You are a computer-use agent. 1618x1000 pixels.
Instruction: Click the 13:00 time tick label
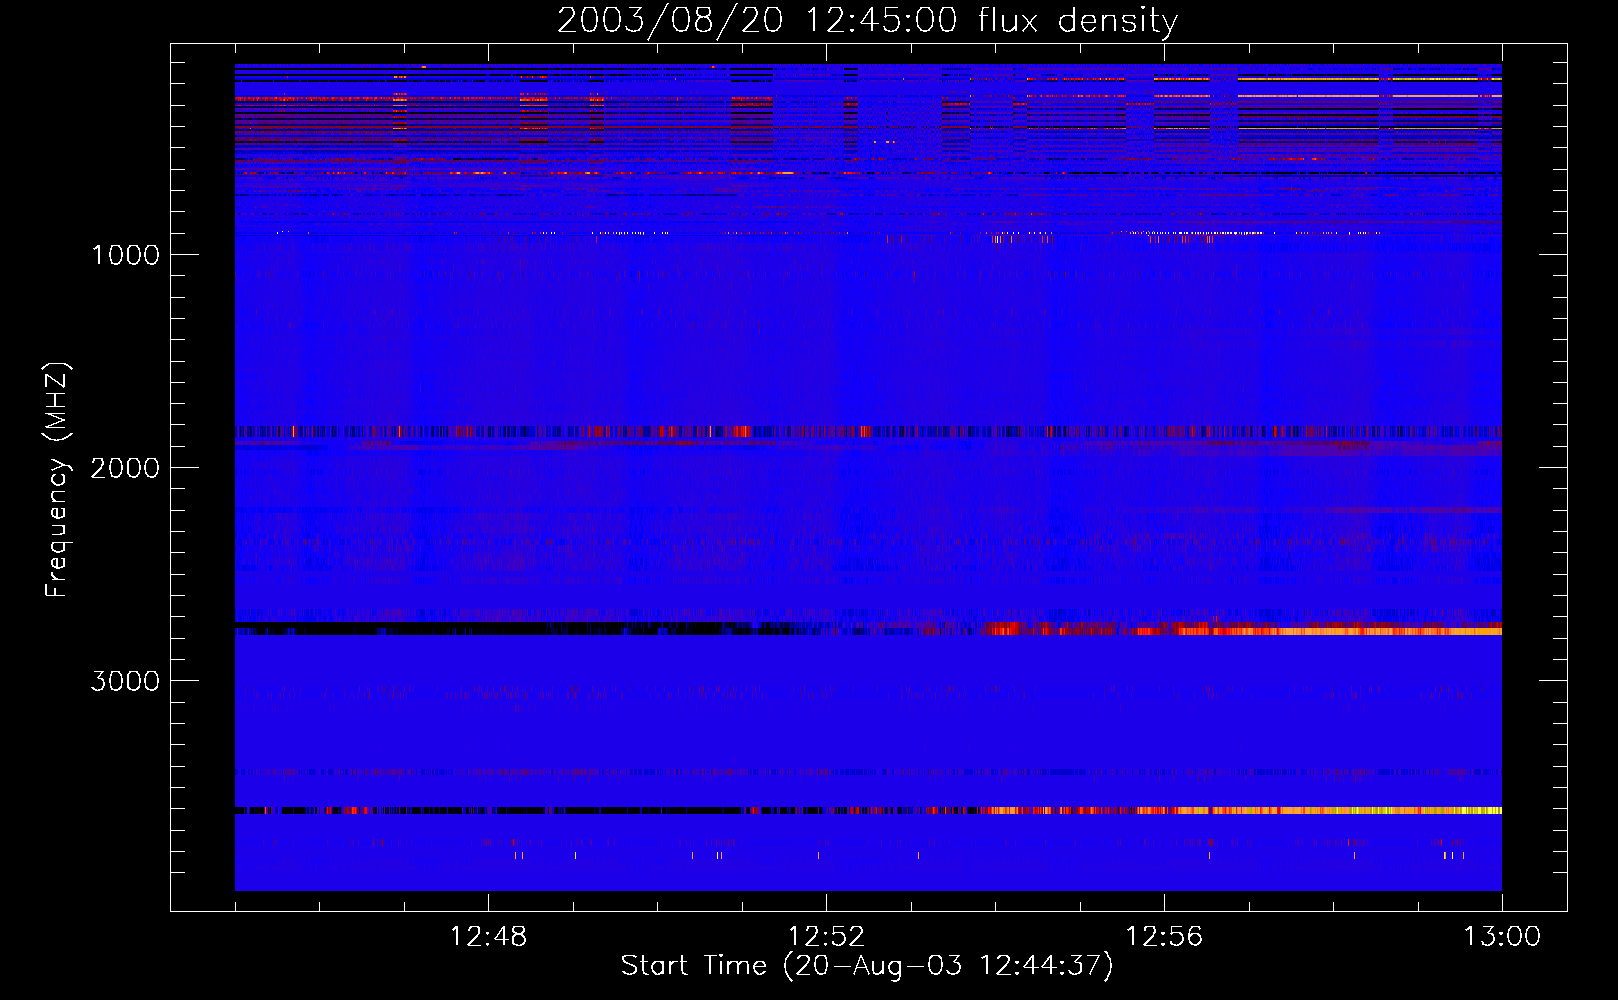tap(1502, 937)
